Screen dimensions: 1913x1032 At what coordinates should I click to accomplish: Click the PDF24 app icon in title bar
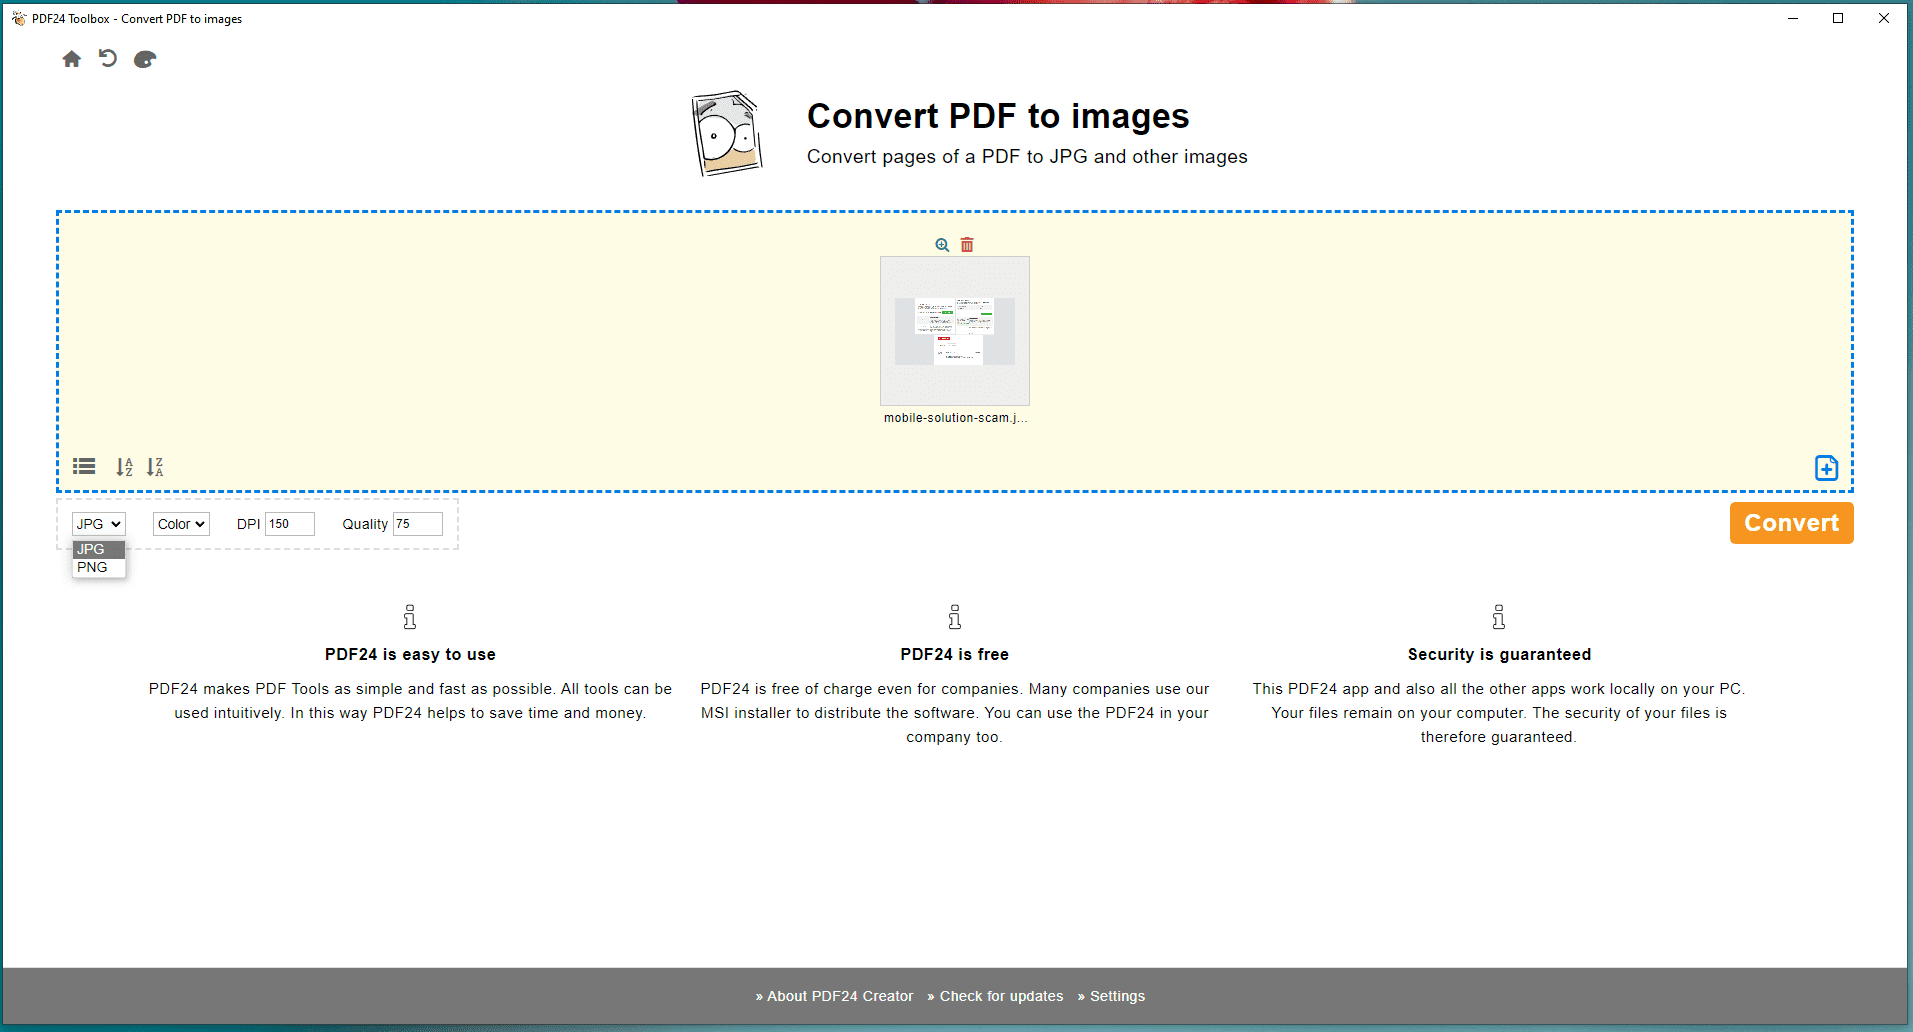click(19, 19)
